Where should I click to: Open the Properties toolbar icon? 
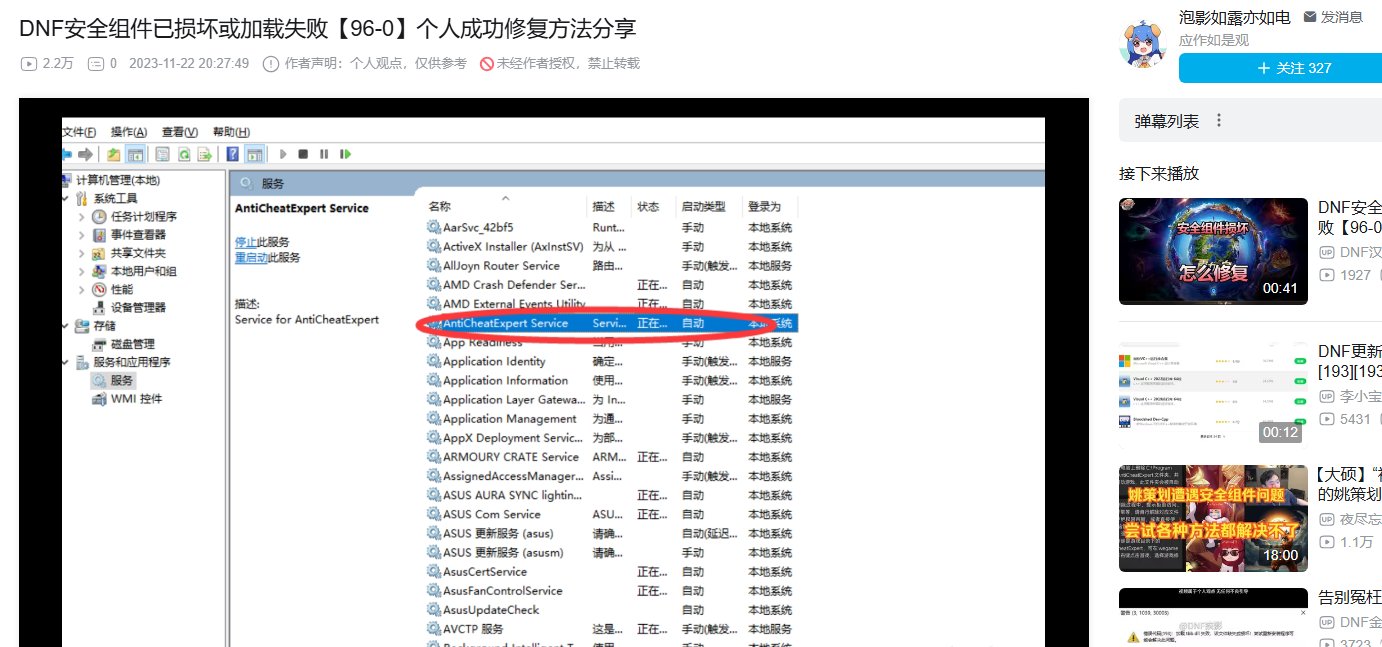pyautogui.click(x=162, y=154)
